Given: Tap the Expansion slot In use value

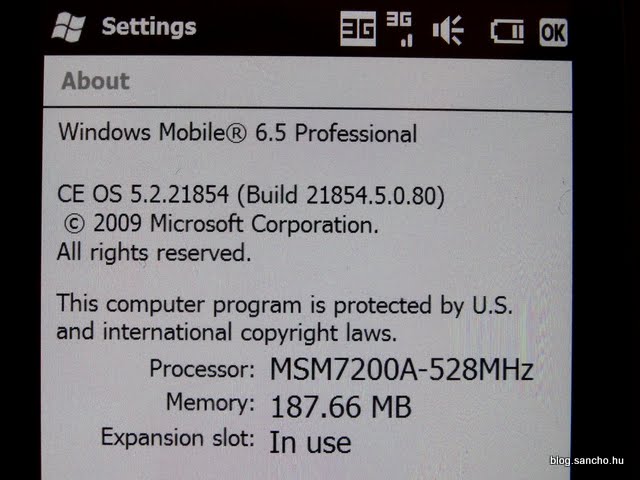Looking at the screenshot, I should (x=310, y=442).
